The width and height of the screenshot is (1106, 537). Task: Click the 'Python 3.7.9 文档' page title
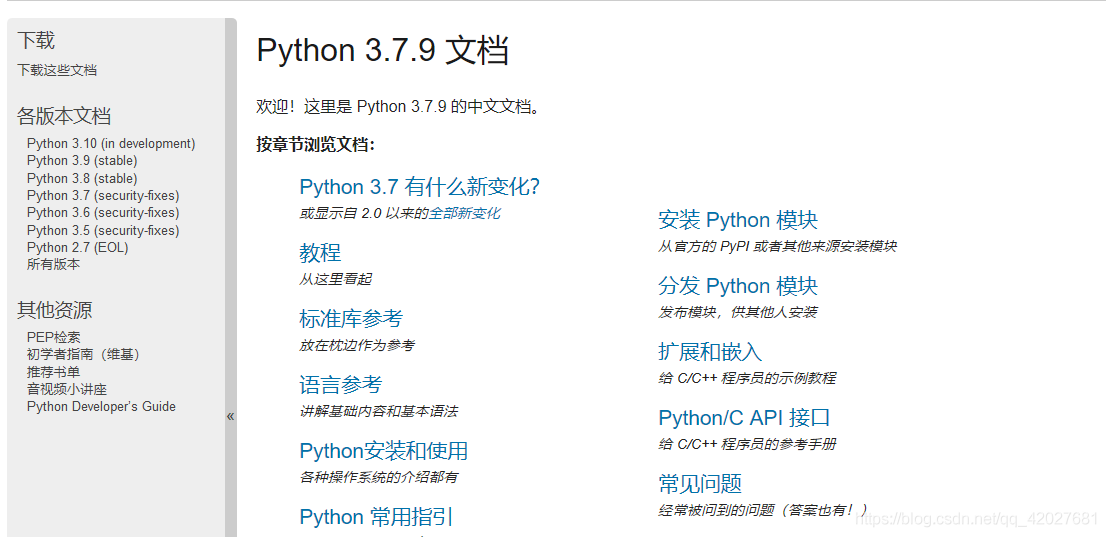(x=382, y=51)
